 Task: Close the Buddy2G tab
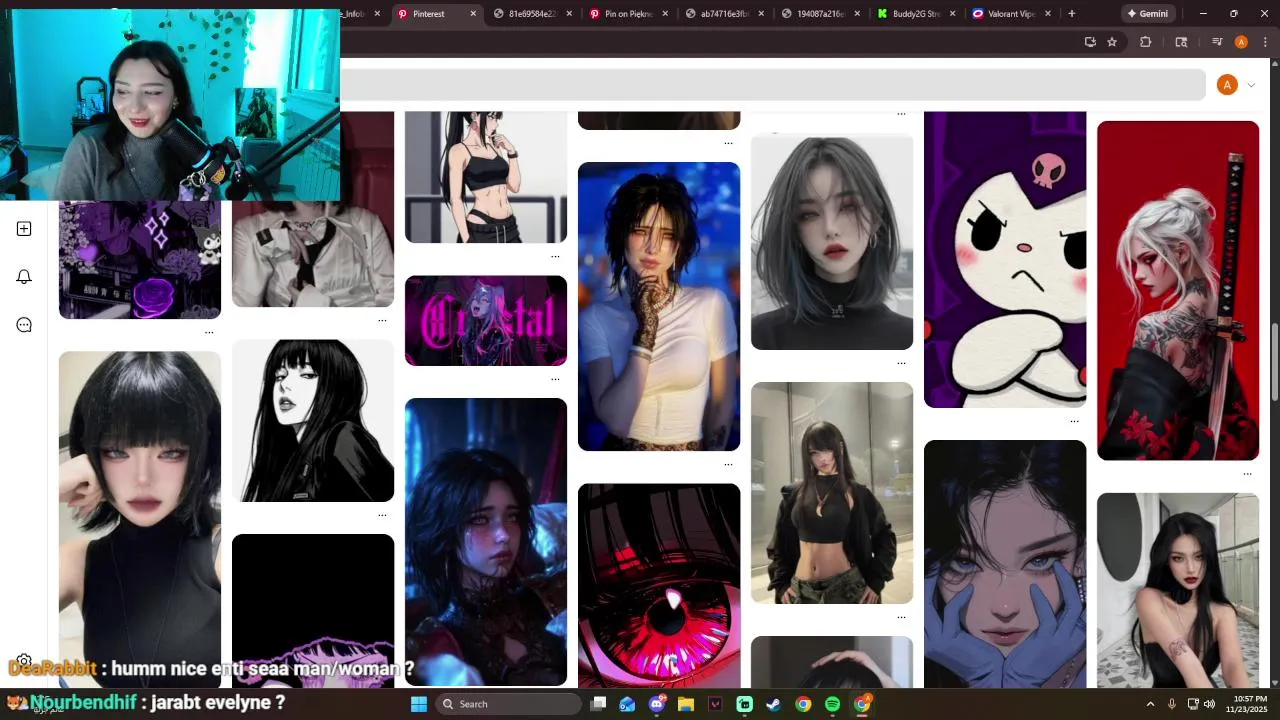click(x=952, y=14)
